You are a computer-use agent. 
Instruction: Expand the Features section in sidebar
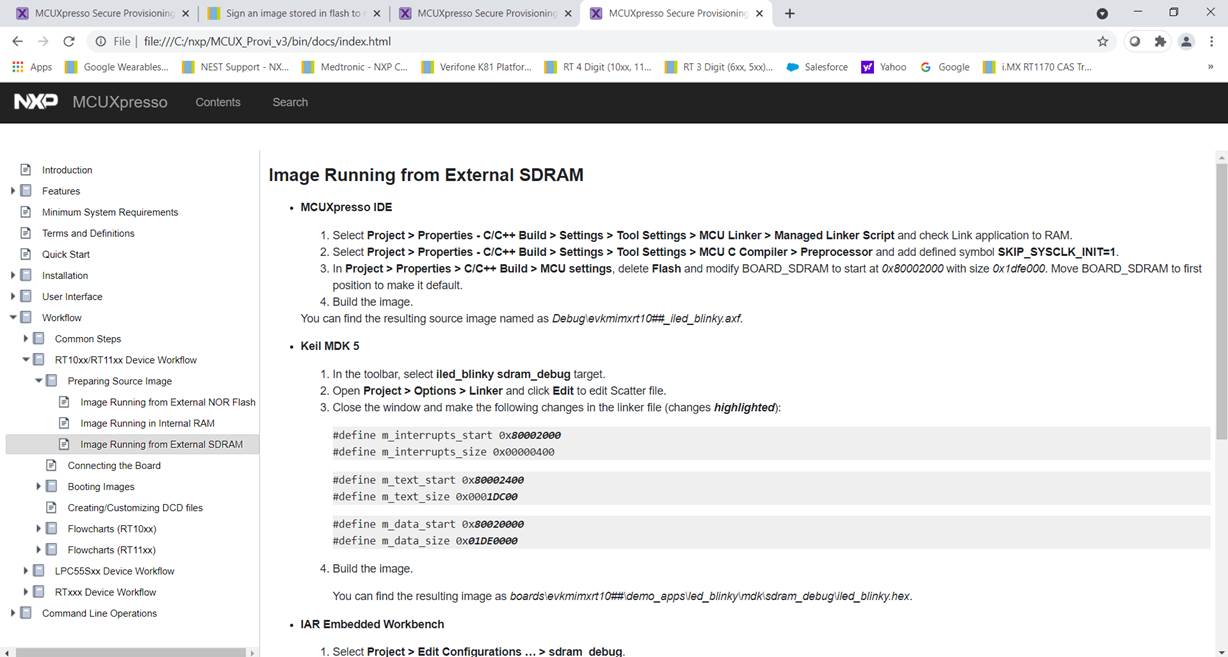(x=13, y=191)
